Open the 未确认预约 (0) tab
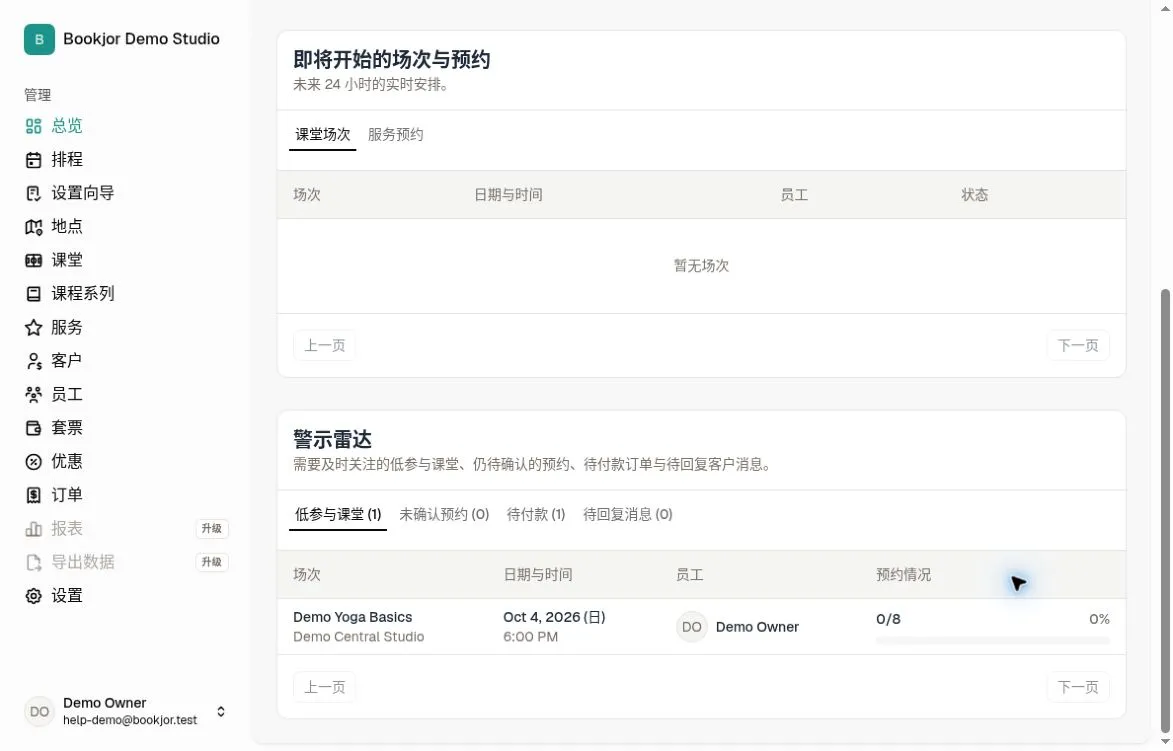The width and height of the screenshot is (1173, 751). (x=444, y=515)
